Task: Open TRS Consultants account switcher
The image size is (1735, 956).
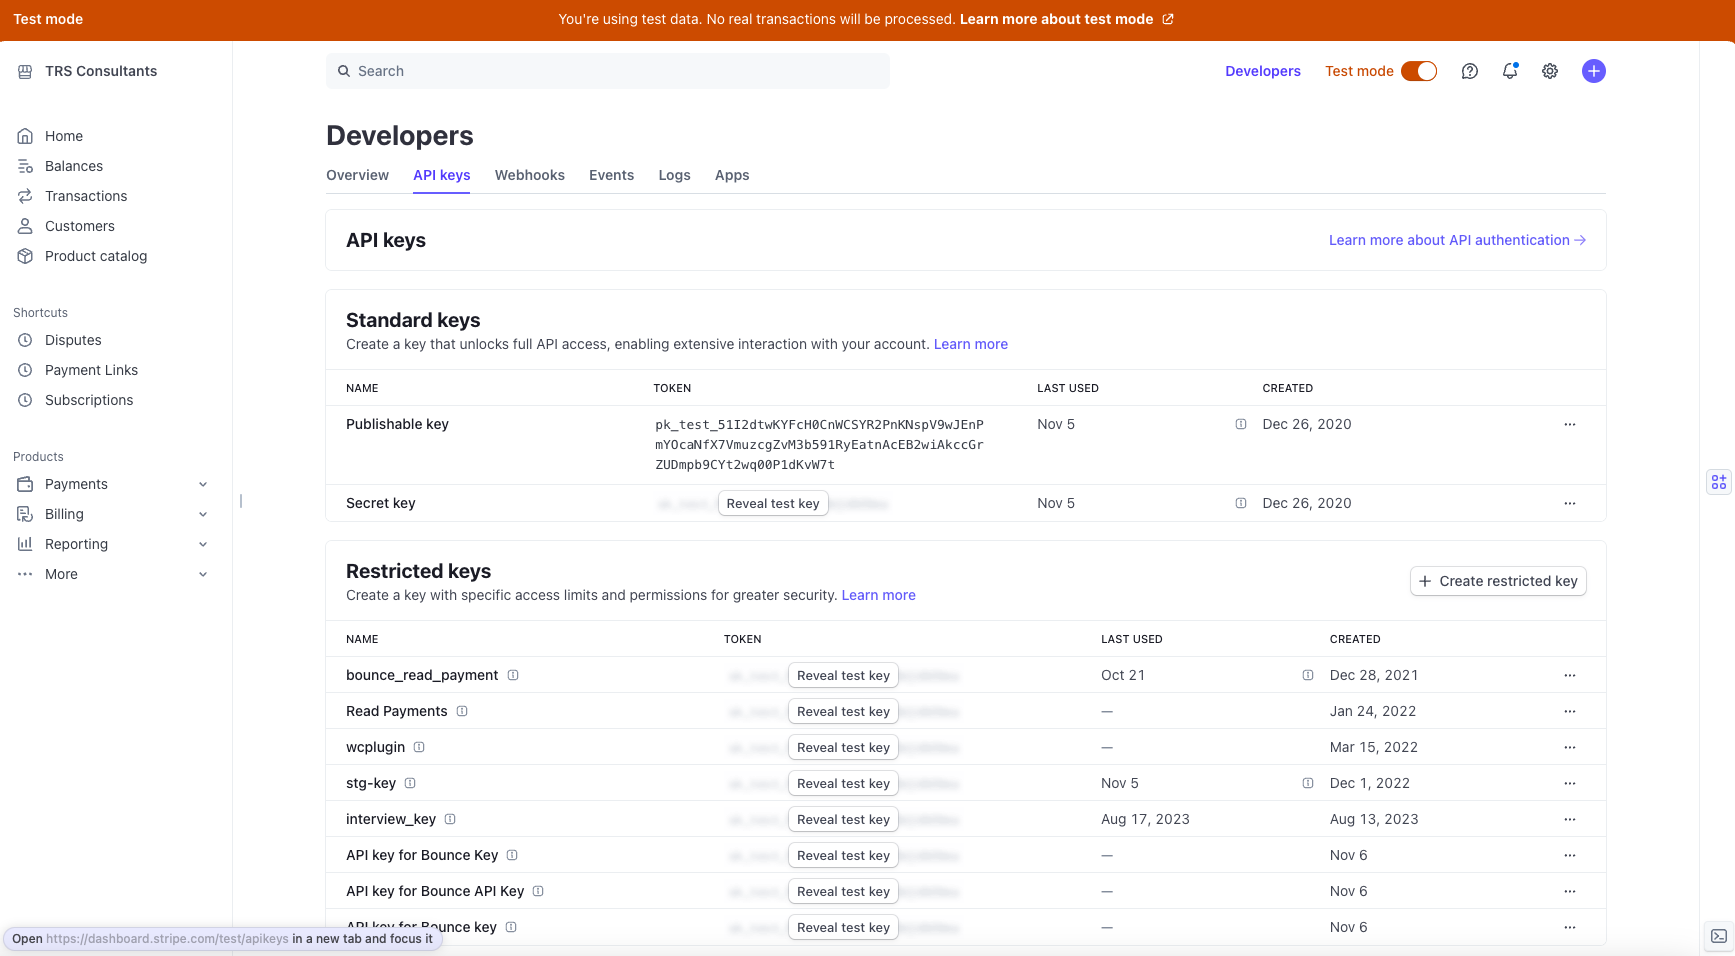Action: tap(88, 71)
